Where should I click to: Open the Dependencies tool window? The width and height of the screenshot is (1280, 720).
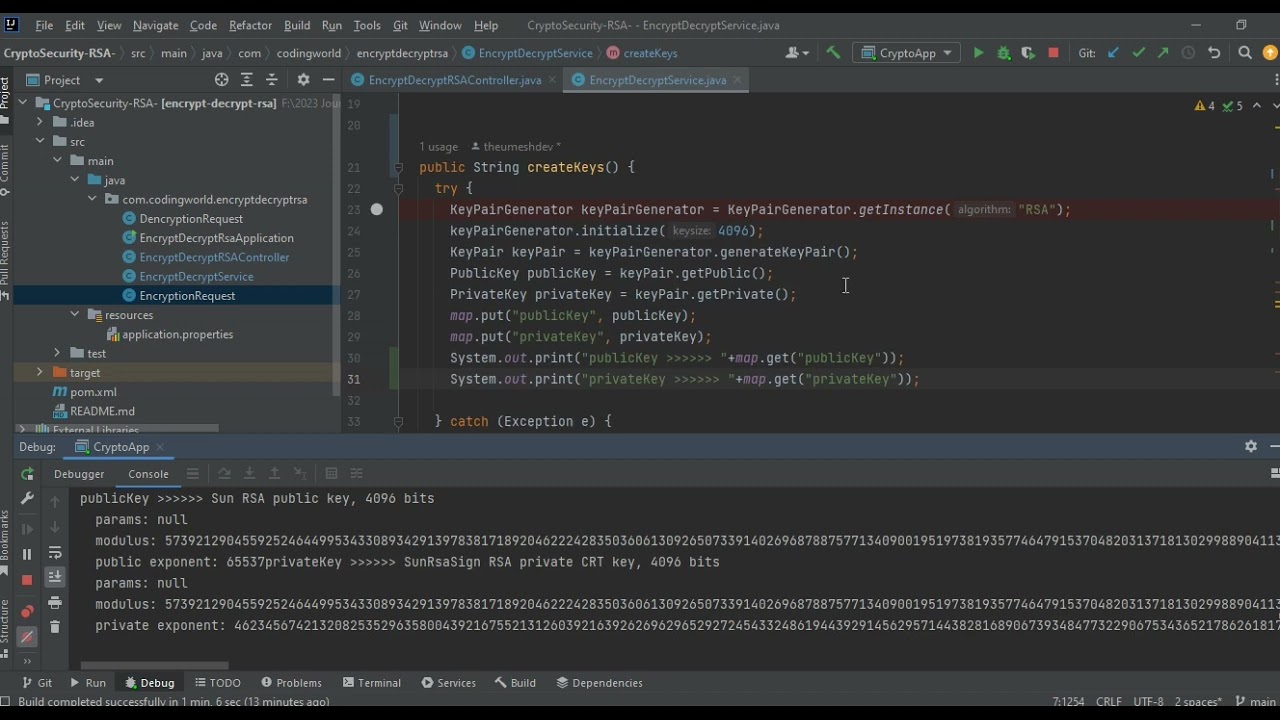[599, 683]
